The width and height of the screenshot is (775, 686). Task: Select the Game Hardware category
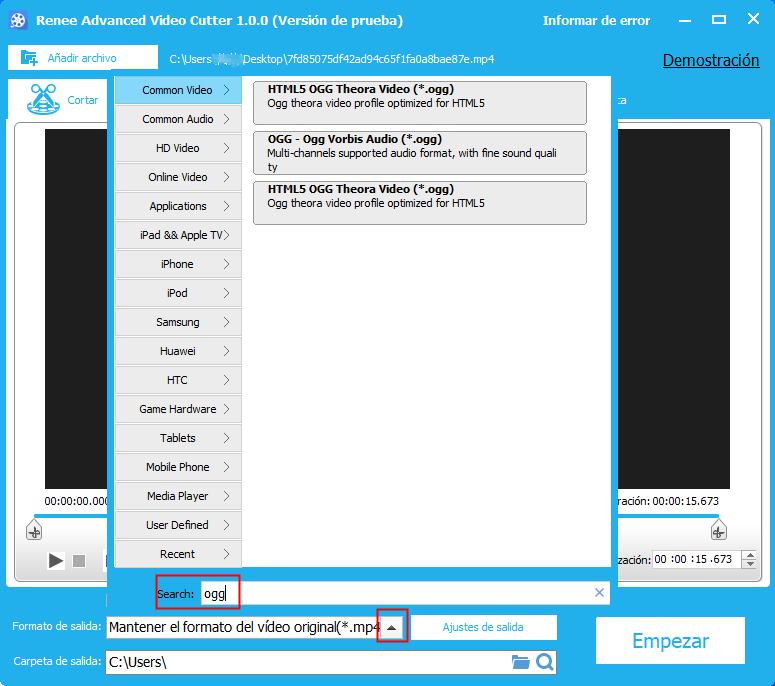(178, 409)
